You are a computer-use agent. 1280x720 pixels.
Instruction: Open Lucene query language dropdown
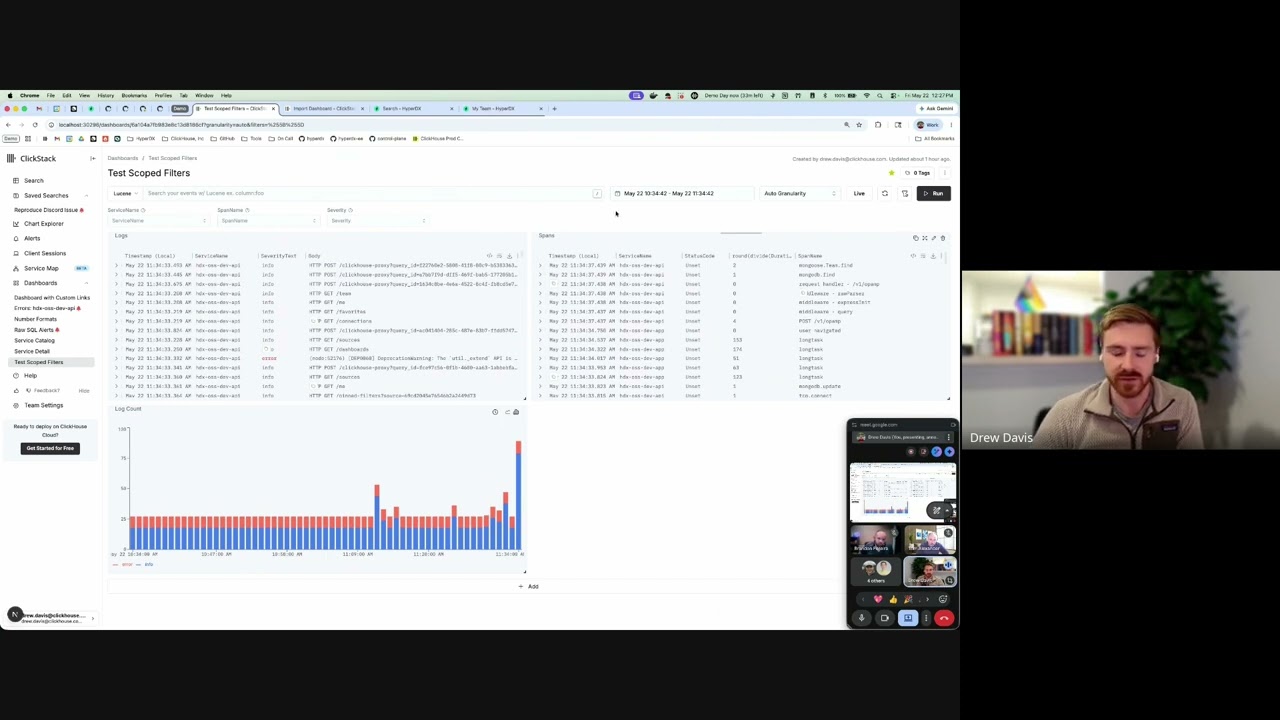point(124,193)
